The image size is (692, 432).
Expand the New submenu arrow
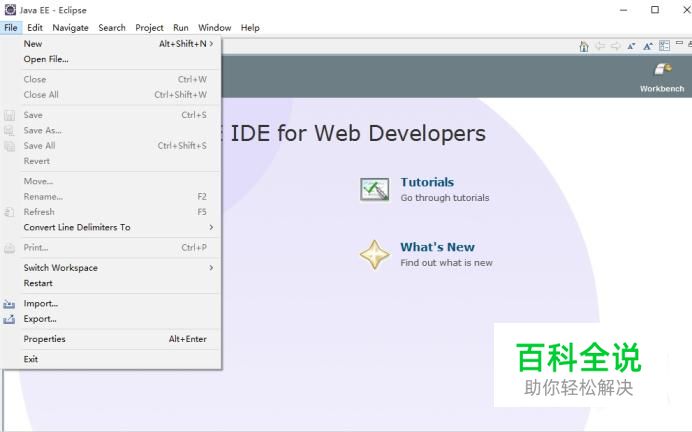coord(211,44)
